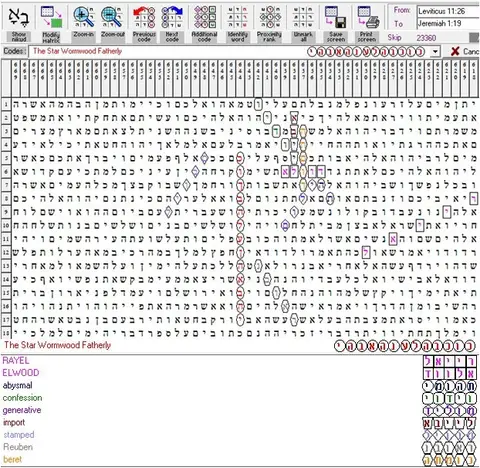480x468 pixels.
Task: Click the To field Jeremiah 1:19
Action: (448, 24)
